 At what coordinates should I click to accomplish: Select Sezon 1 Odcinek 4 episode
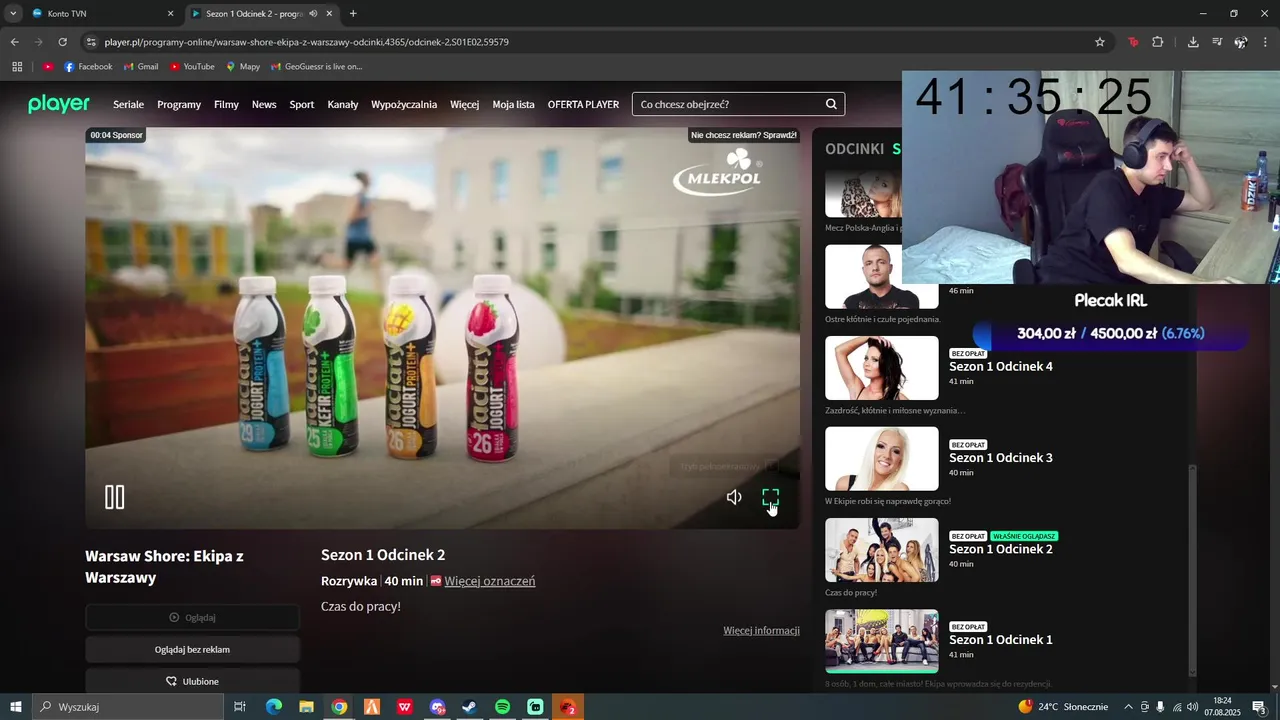[1001, 366]
